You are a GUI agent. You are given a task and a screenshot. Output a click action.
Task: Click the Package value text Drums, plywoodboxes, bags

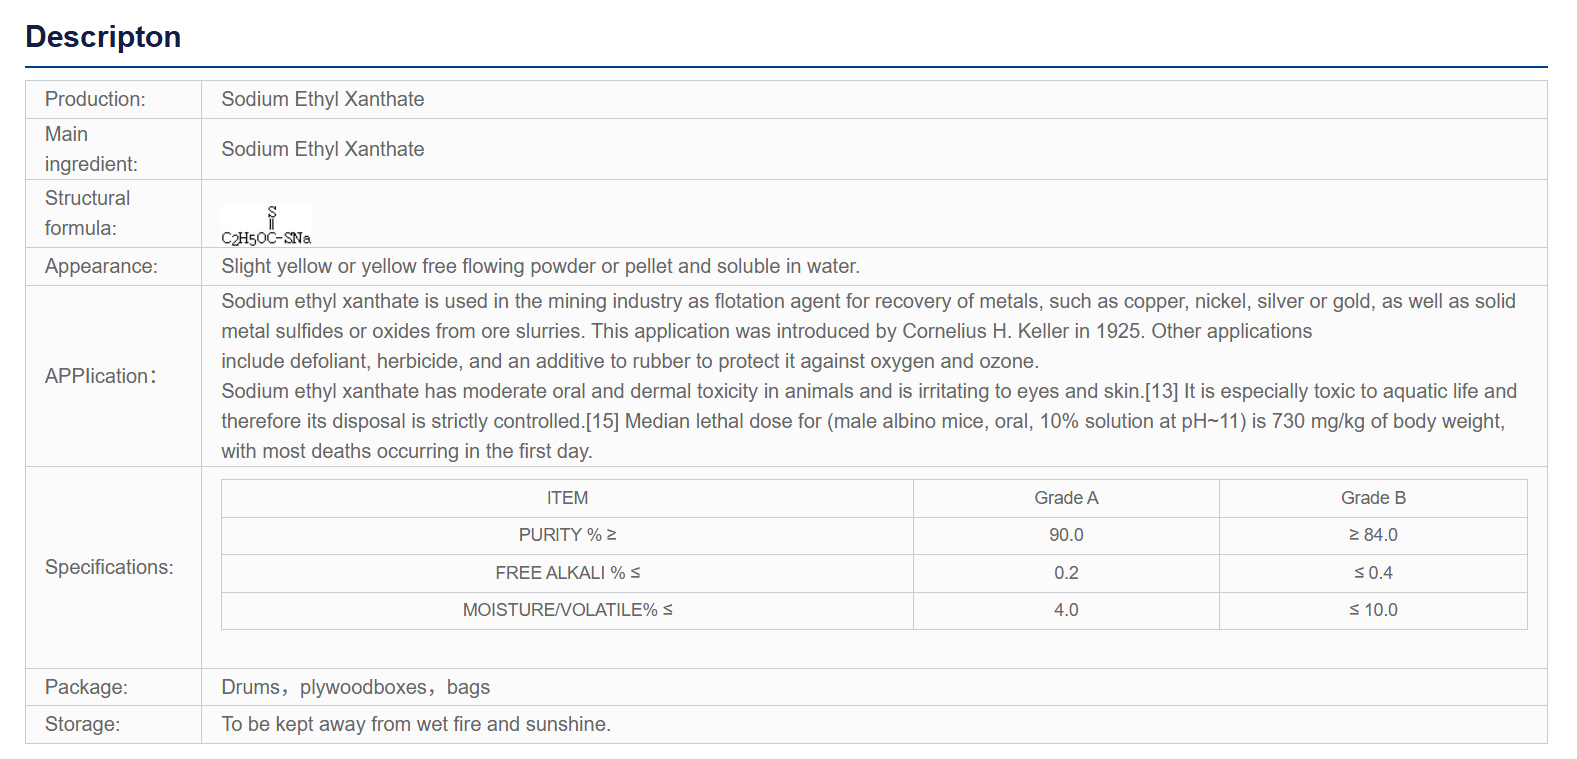pos(355,687)
